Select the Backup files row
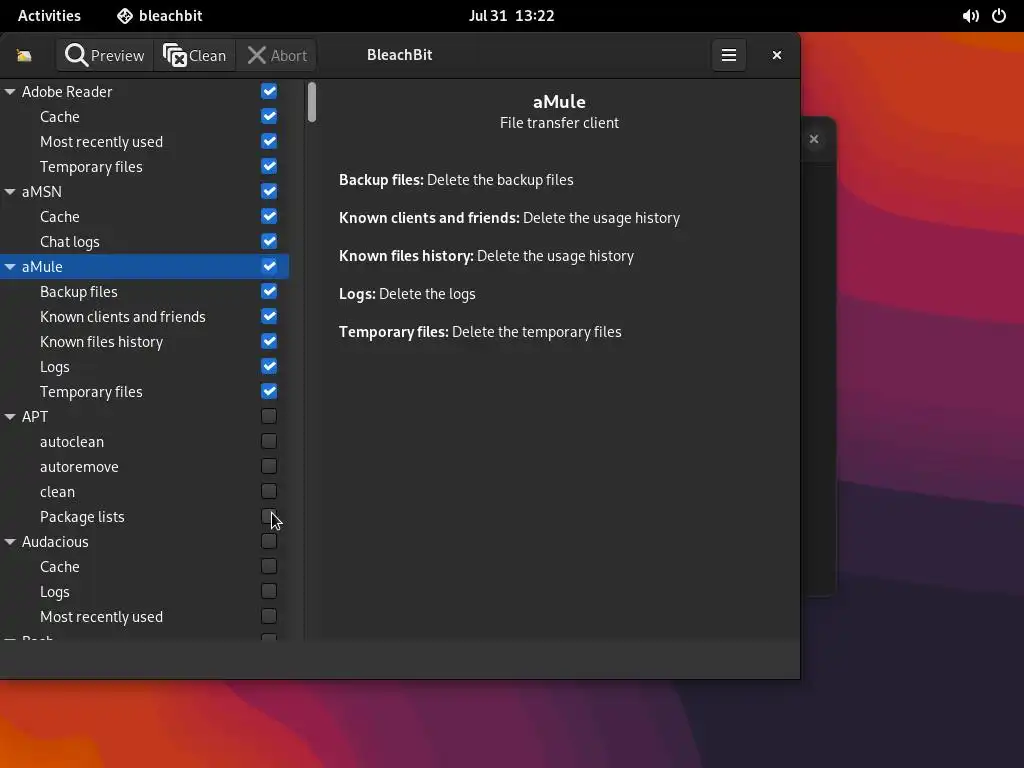This screenshot has width=1024, height=768. coord(144,291)
